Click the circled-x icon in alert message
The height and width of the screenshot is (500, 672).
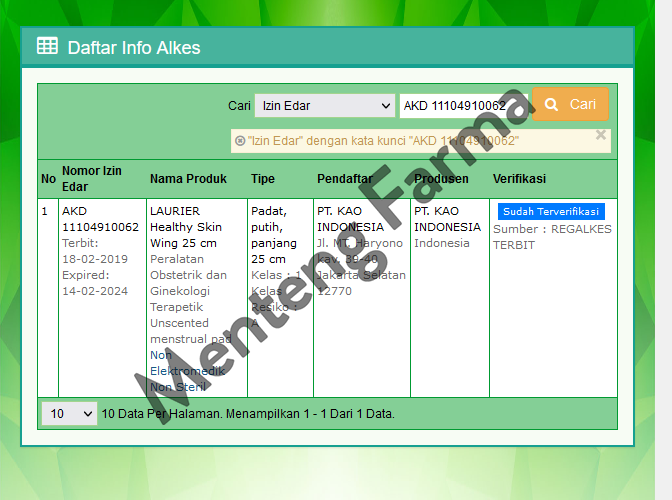[x=240, y=142]
